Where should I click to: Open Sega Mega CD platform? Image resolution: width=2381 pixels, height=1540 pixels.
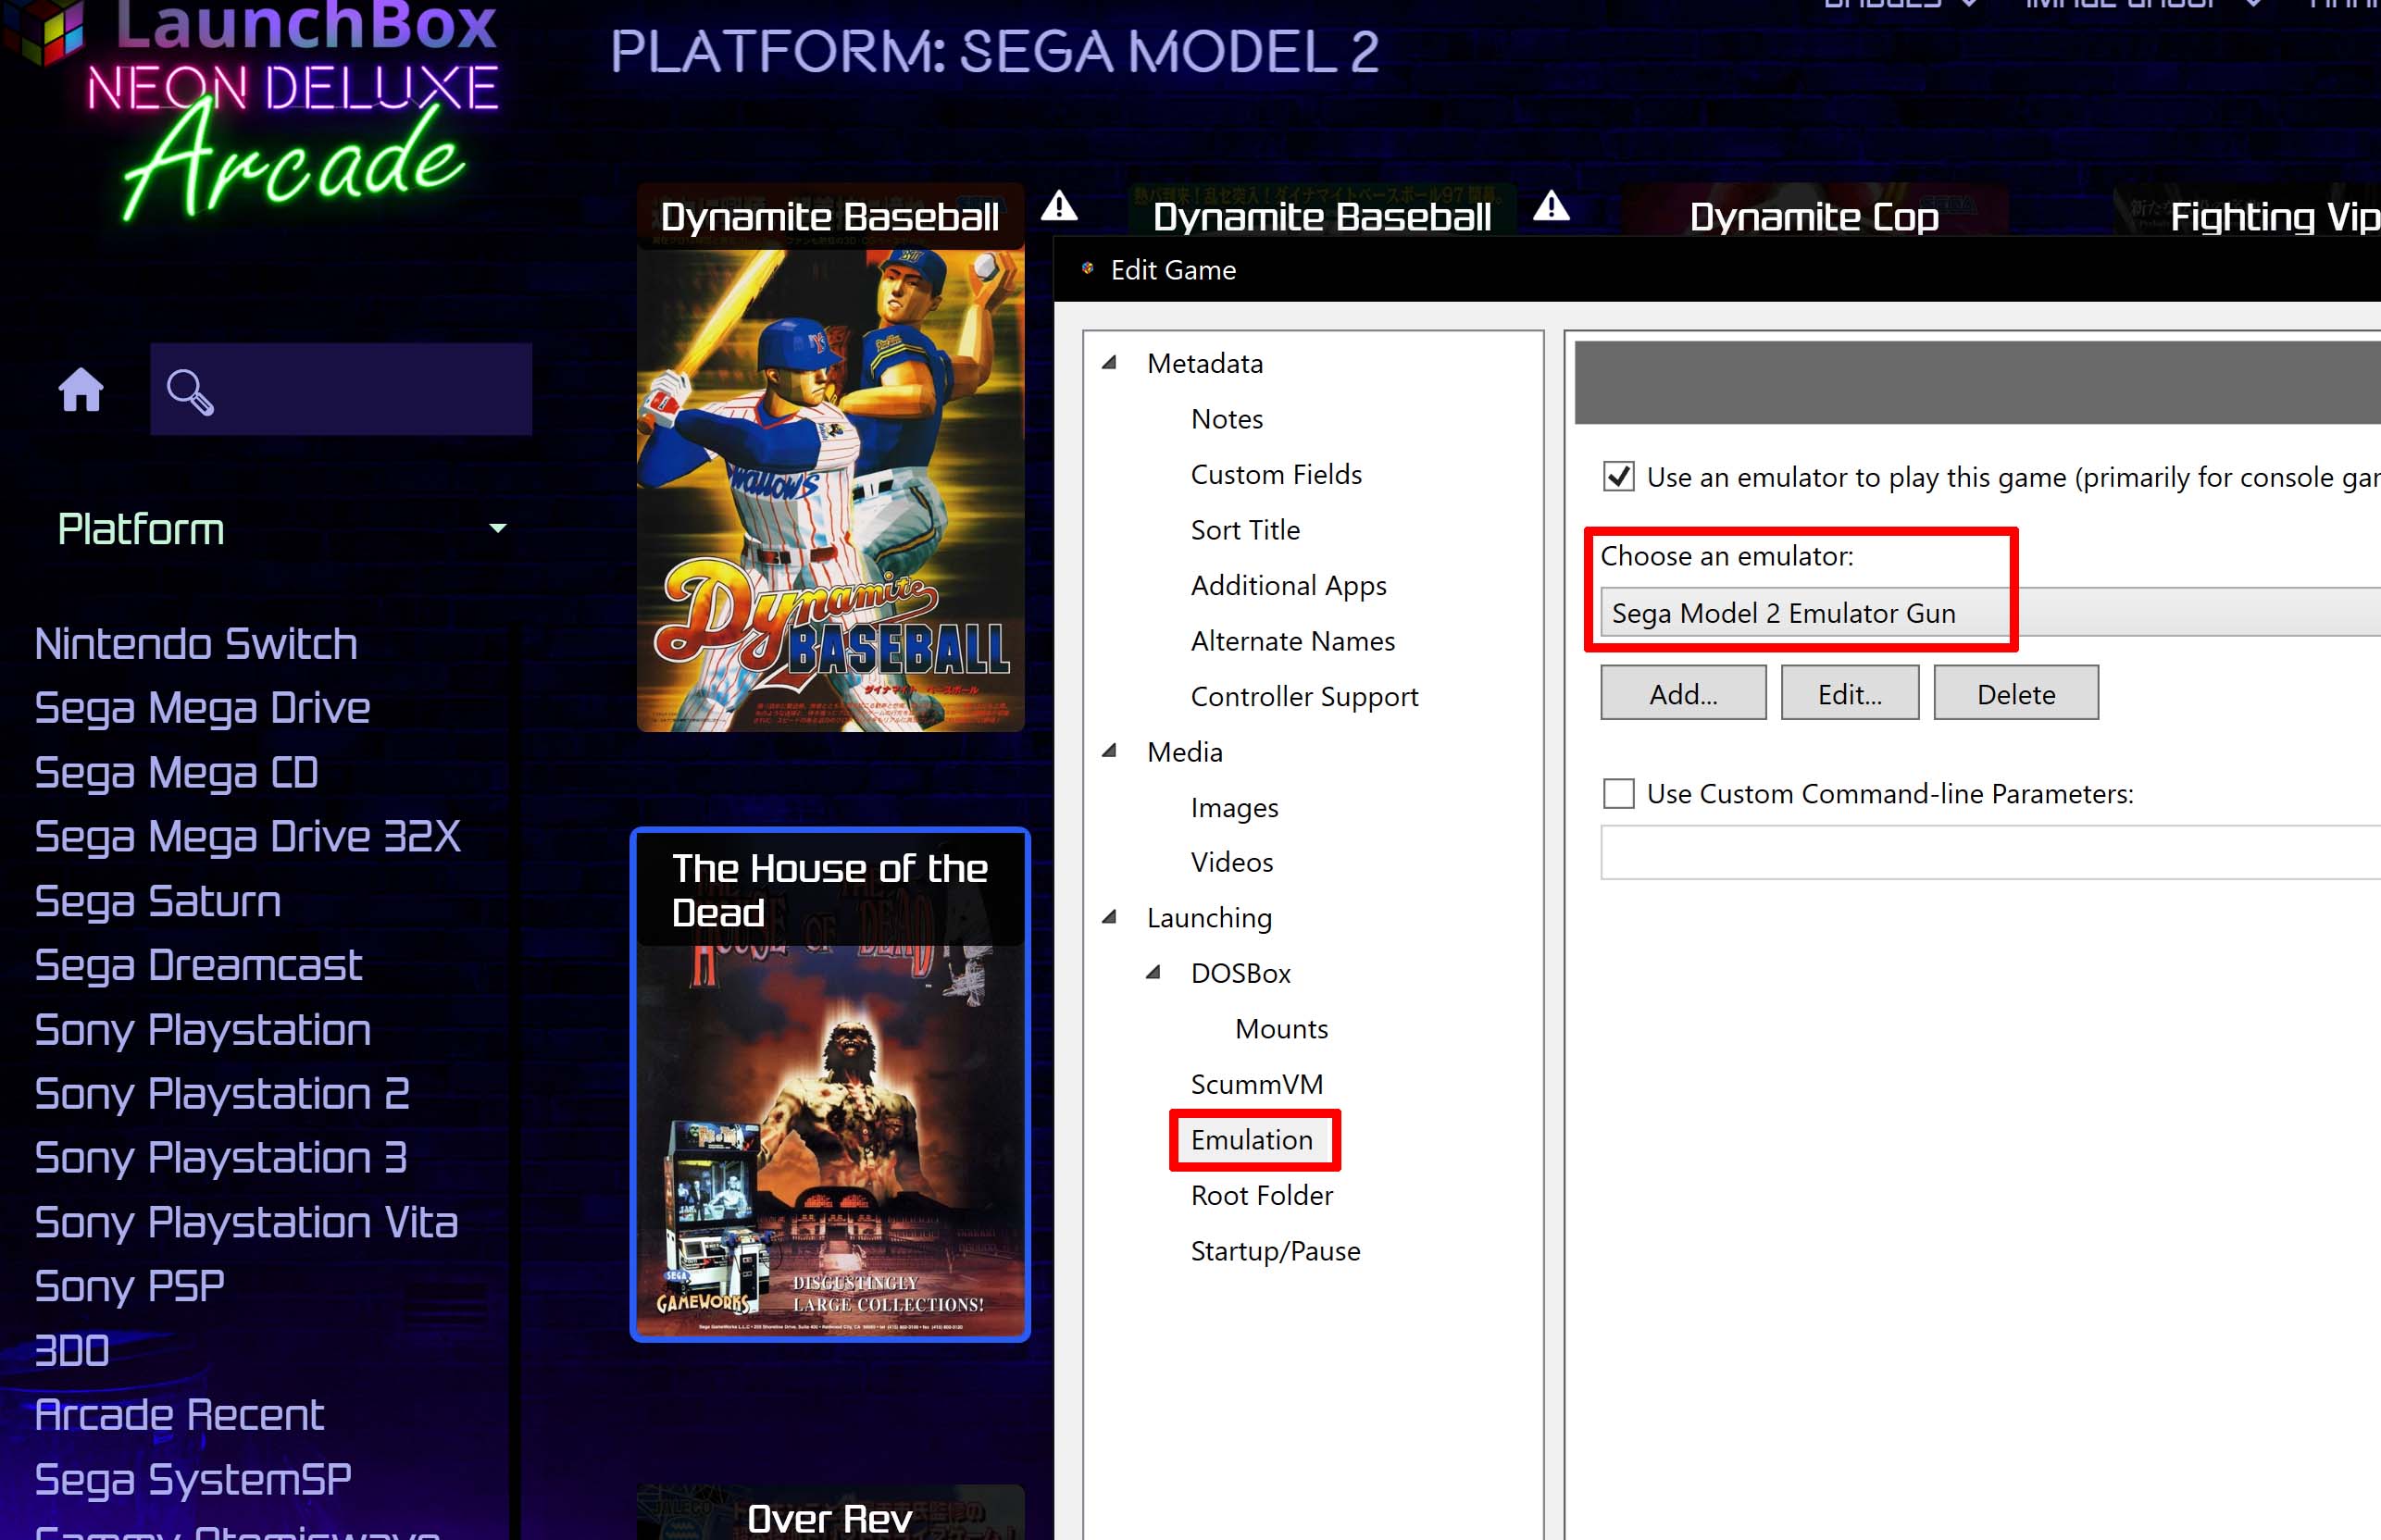[176, 772]
